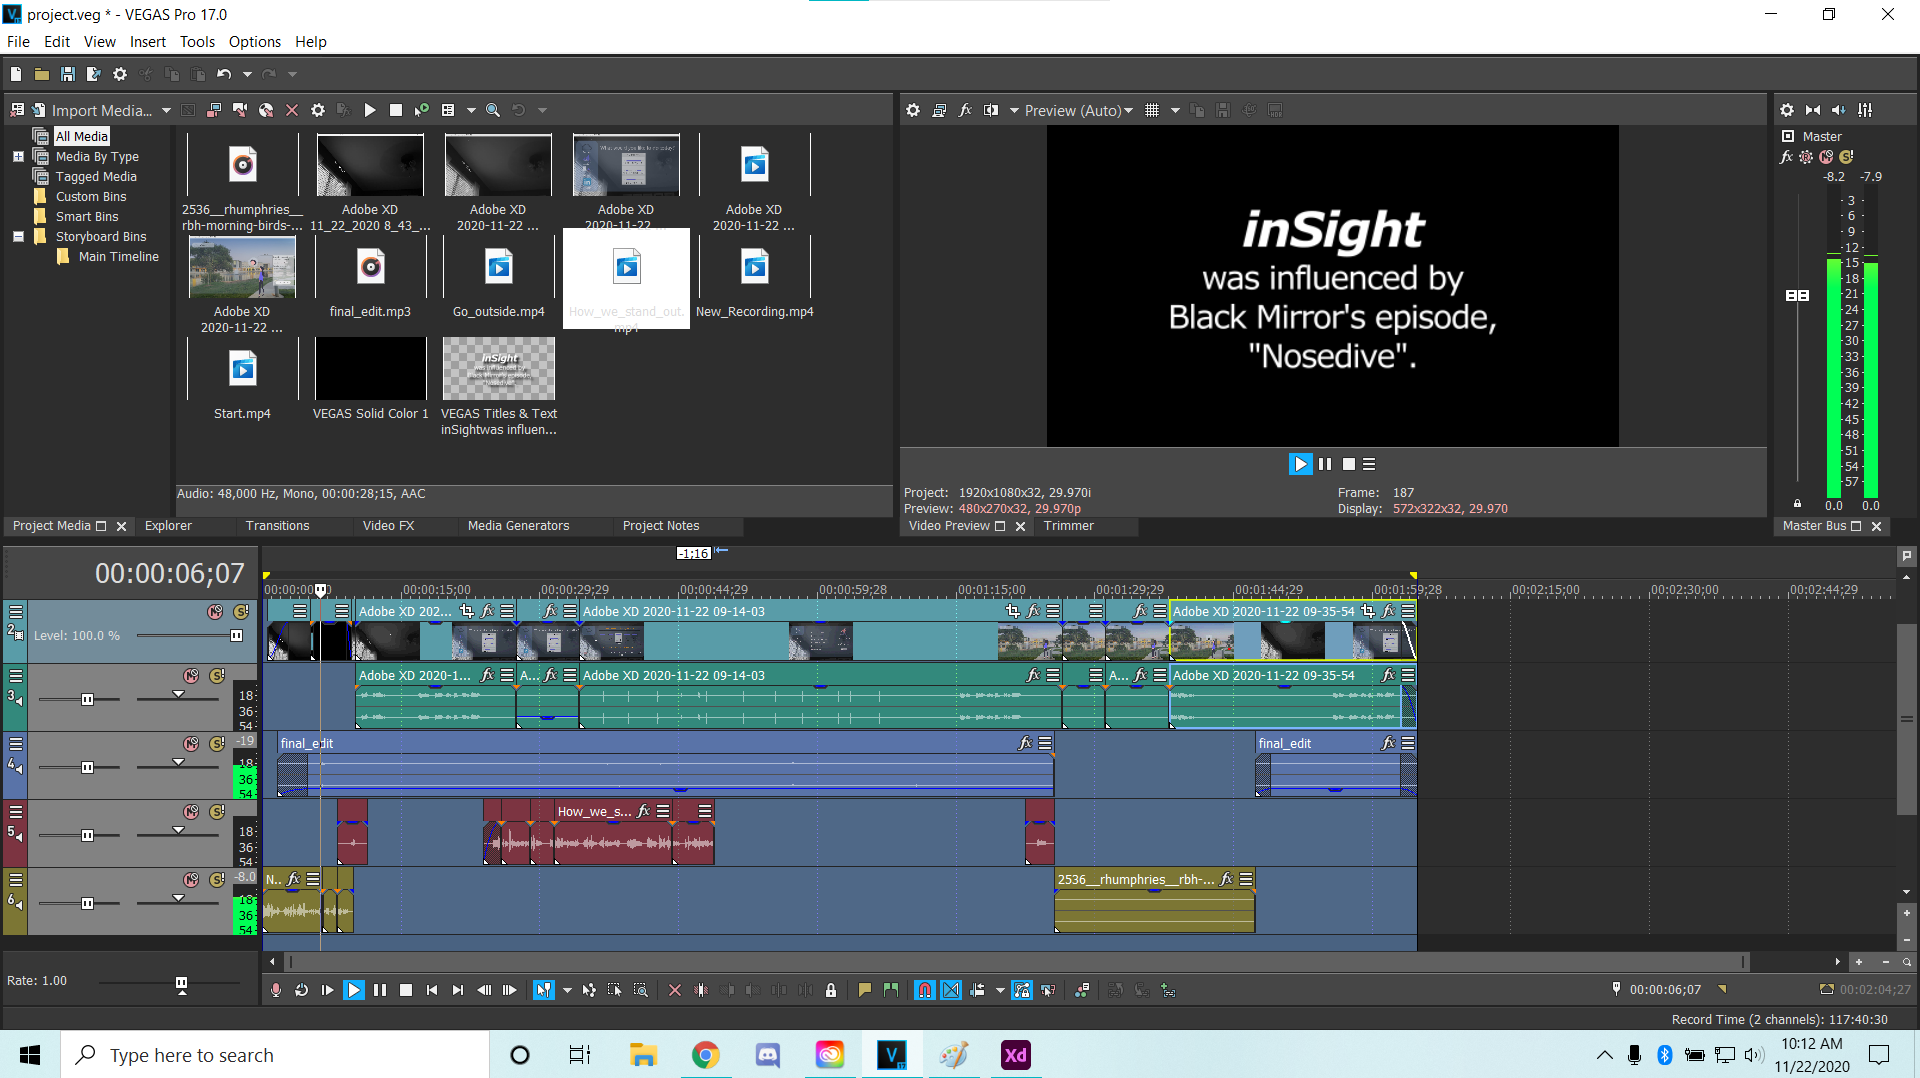
Task: Solo audio track 4
Action: (217, 743)
